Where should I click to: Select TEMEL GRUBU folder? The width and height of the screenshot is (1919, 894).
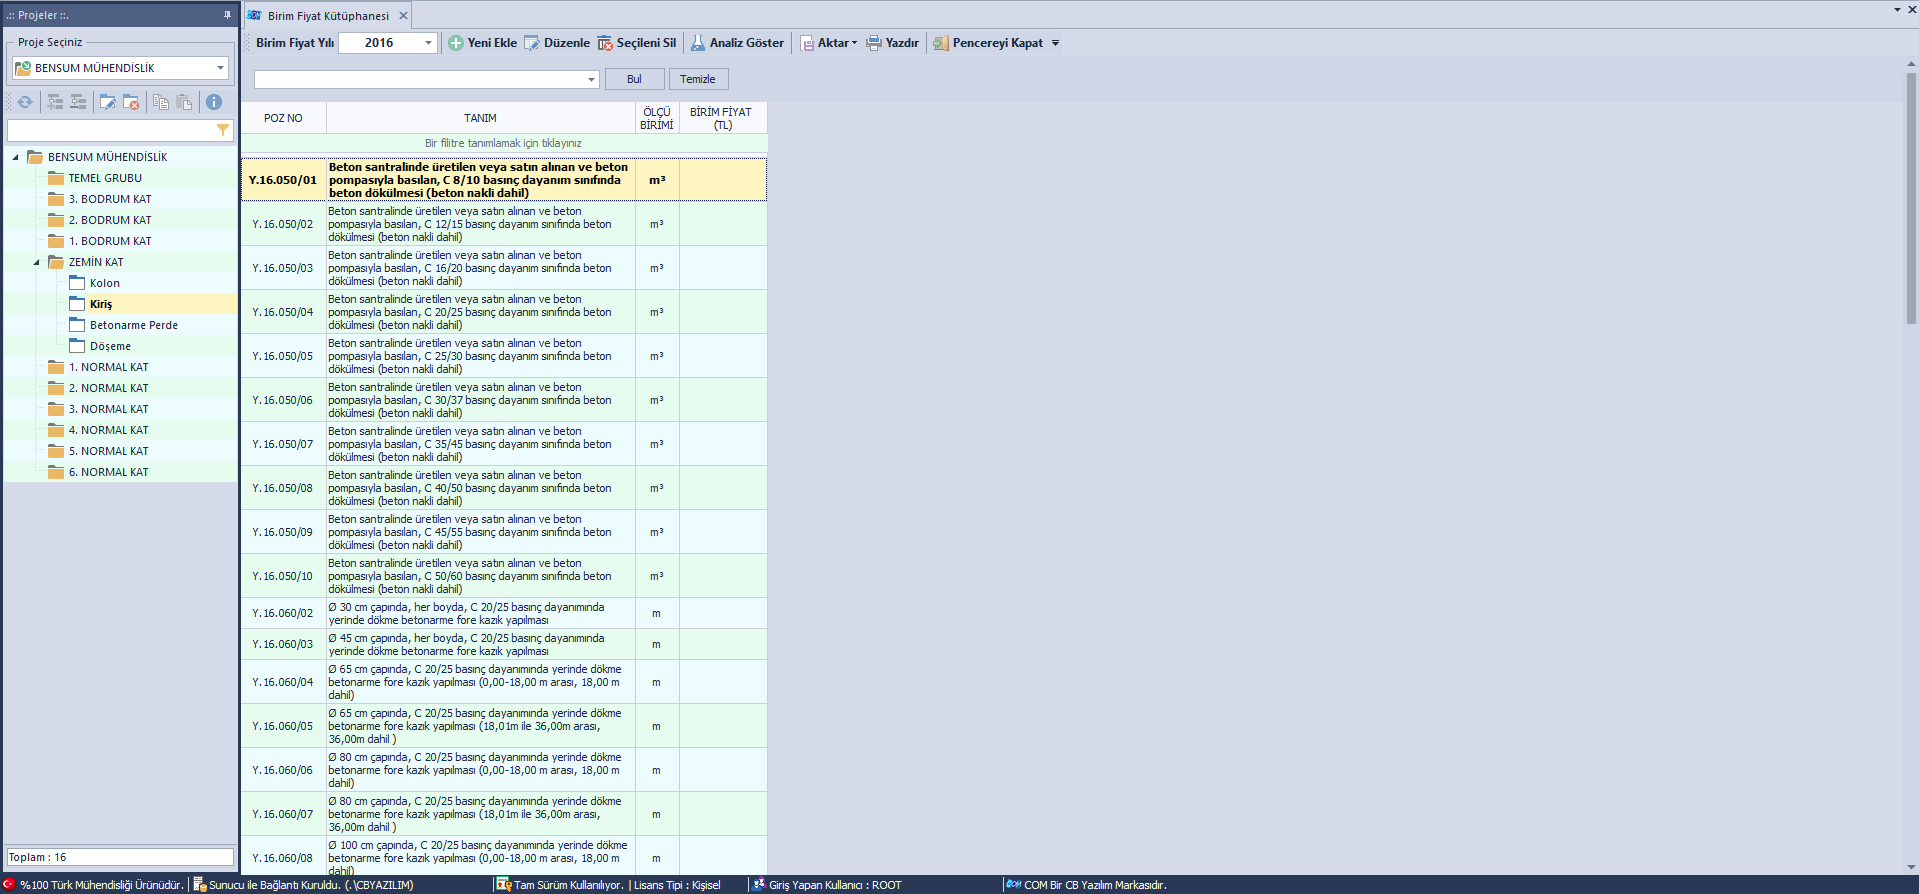coord(105,178)
